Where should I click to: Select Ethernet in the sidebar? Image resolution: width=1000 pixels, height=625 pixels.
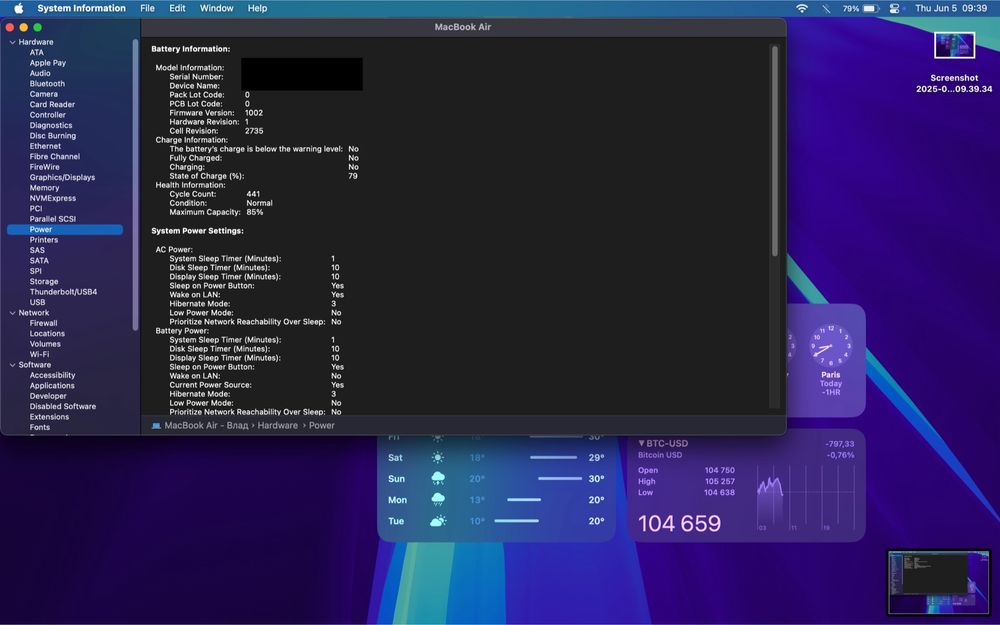[x=45, y=146]
